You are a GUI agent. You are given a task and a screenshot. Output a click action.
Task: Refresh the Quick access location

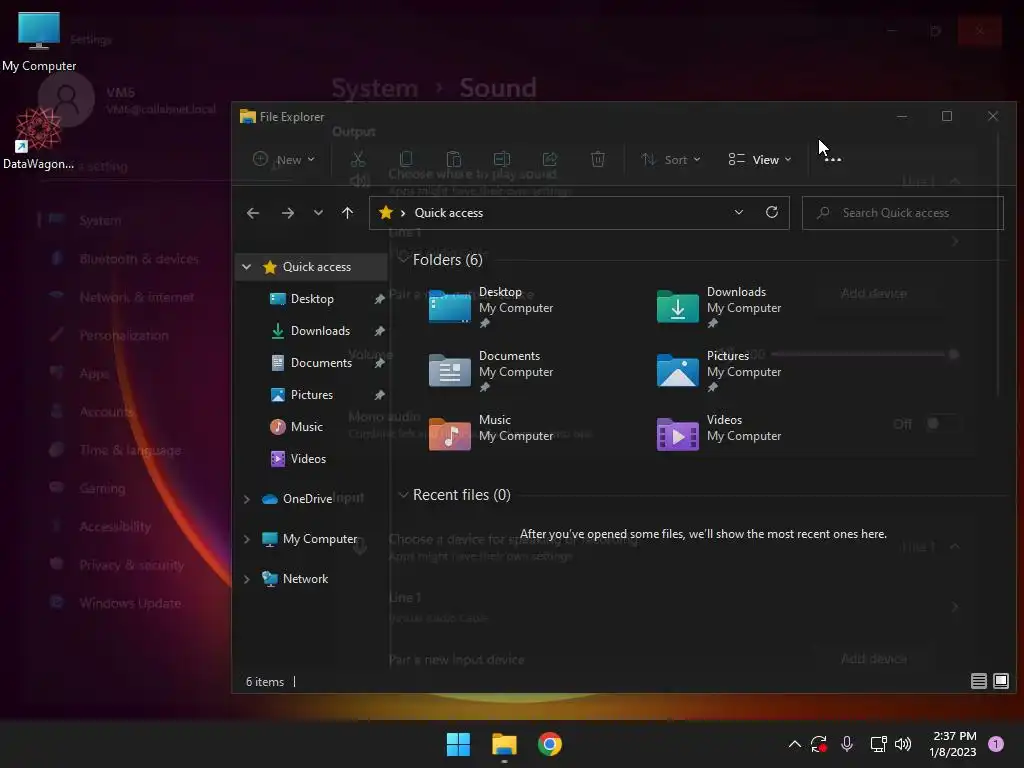772,212
